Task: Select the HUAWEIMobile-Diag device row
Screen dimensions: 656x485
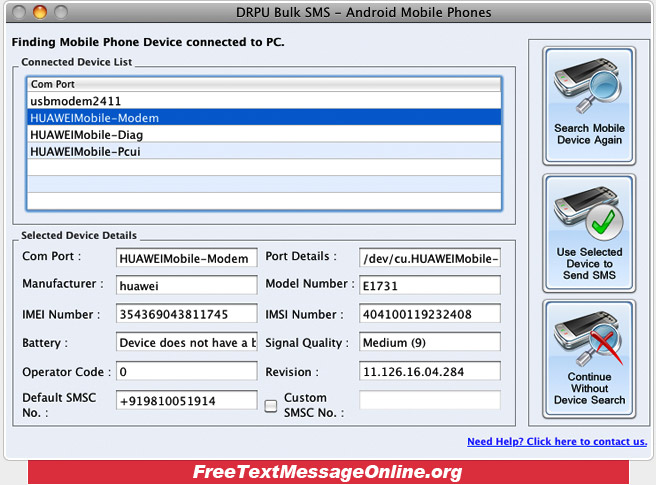Action: (x=264, y=134)
